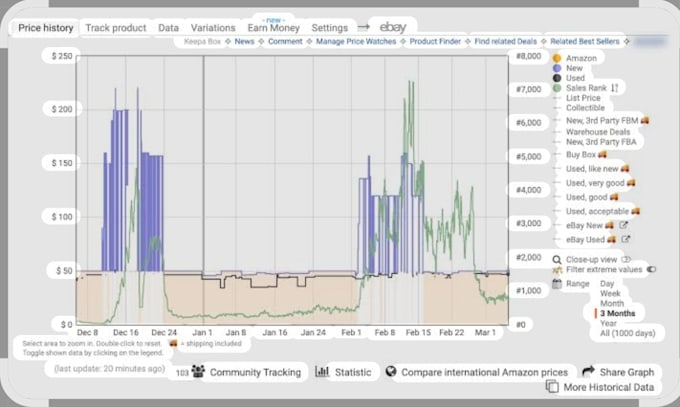Open eBay New external link icon

click(x=623, y=225)
